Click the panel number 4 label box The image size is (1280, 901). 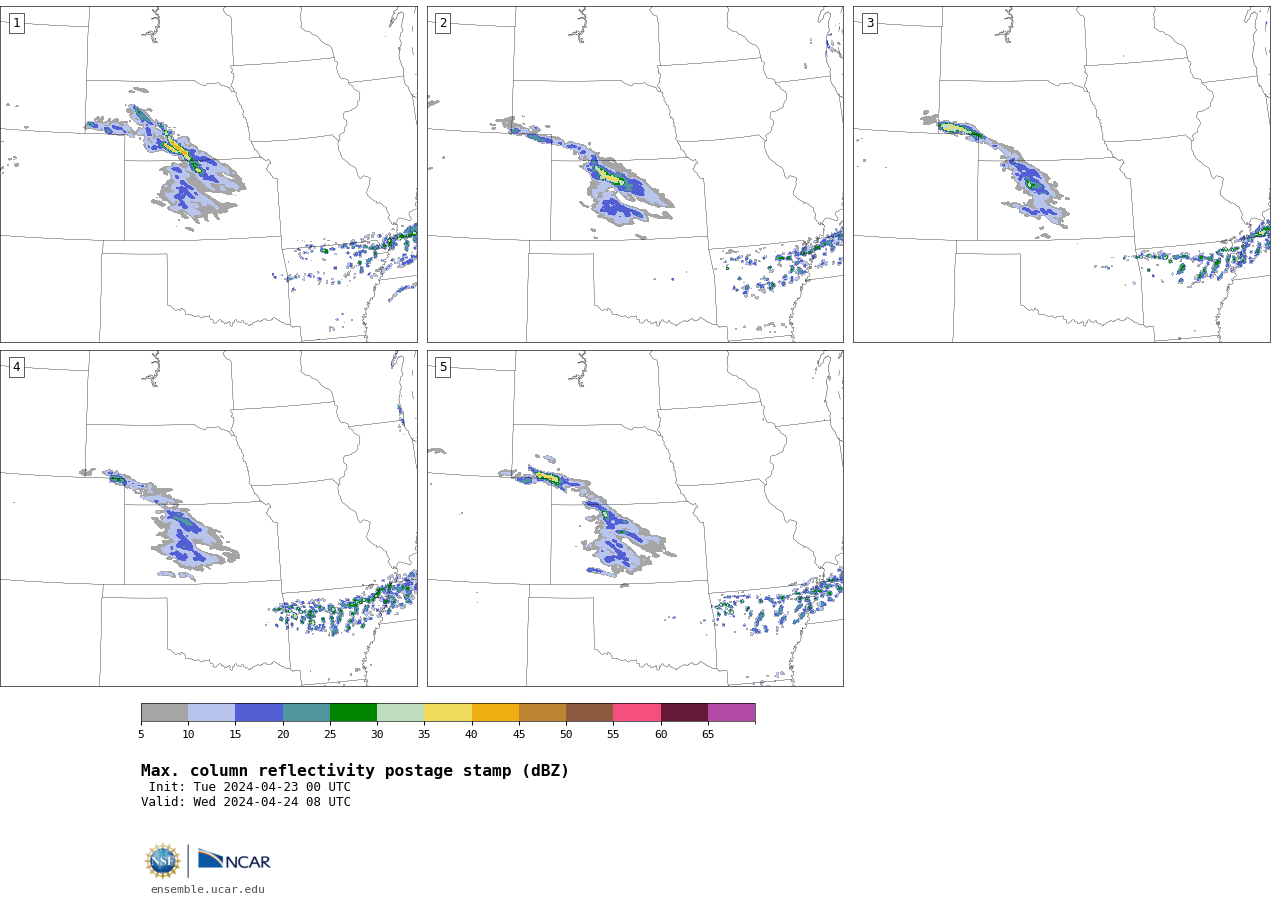coord(16,367)
